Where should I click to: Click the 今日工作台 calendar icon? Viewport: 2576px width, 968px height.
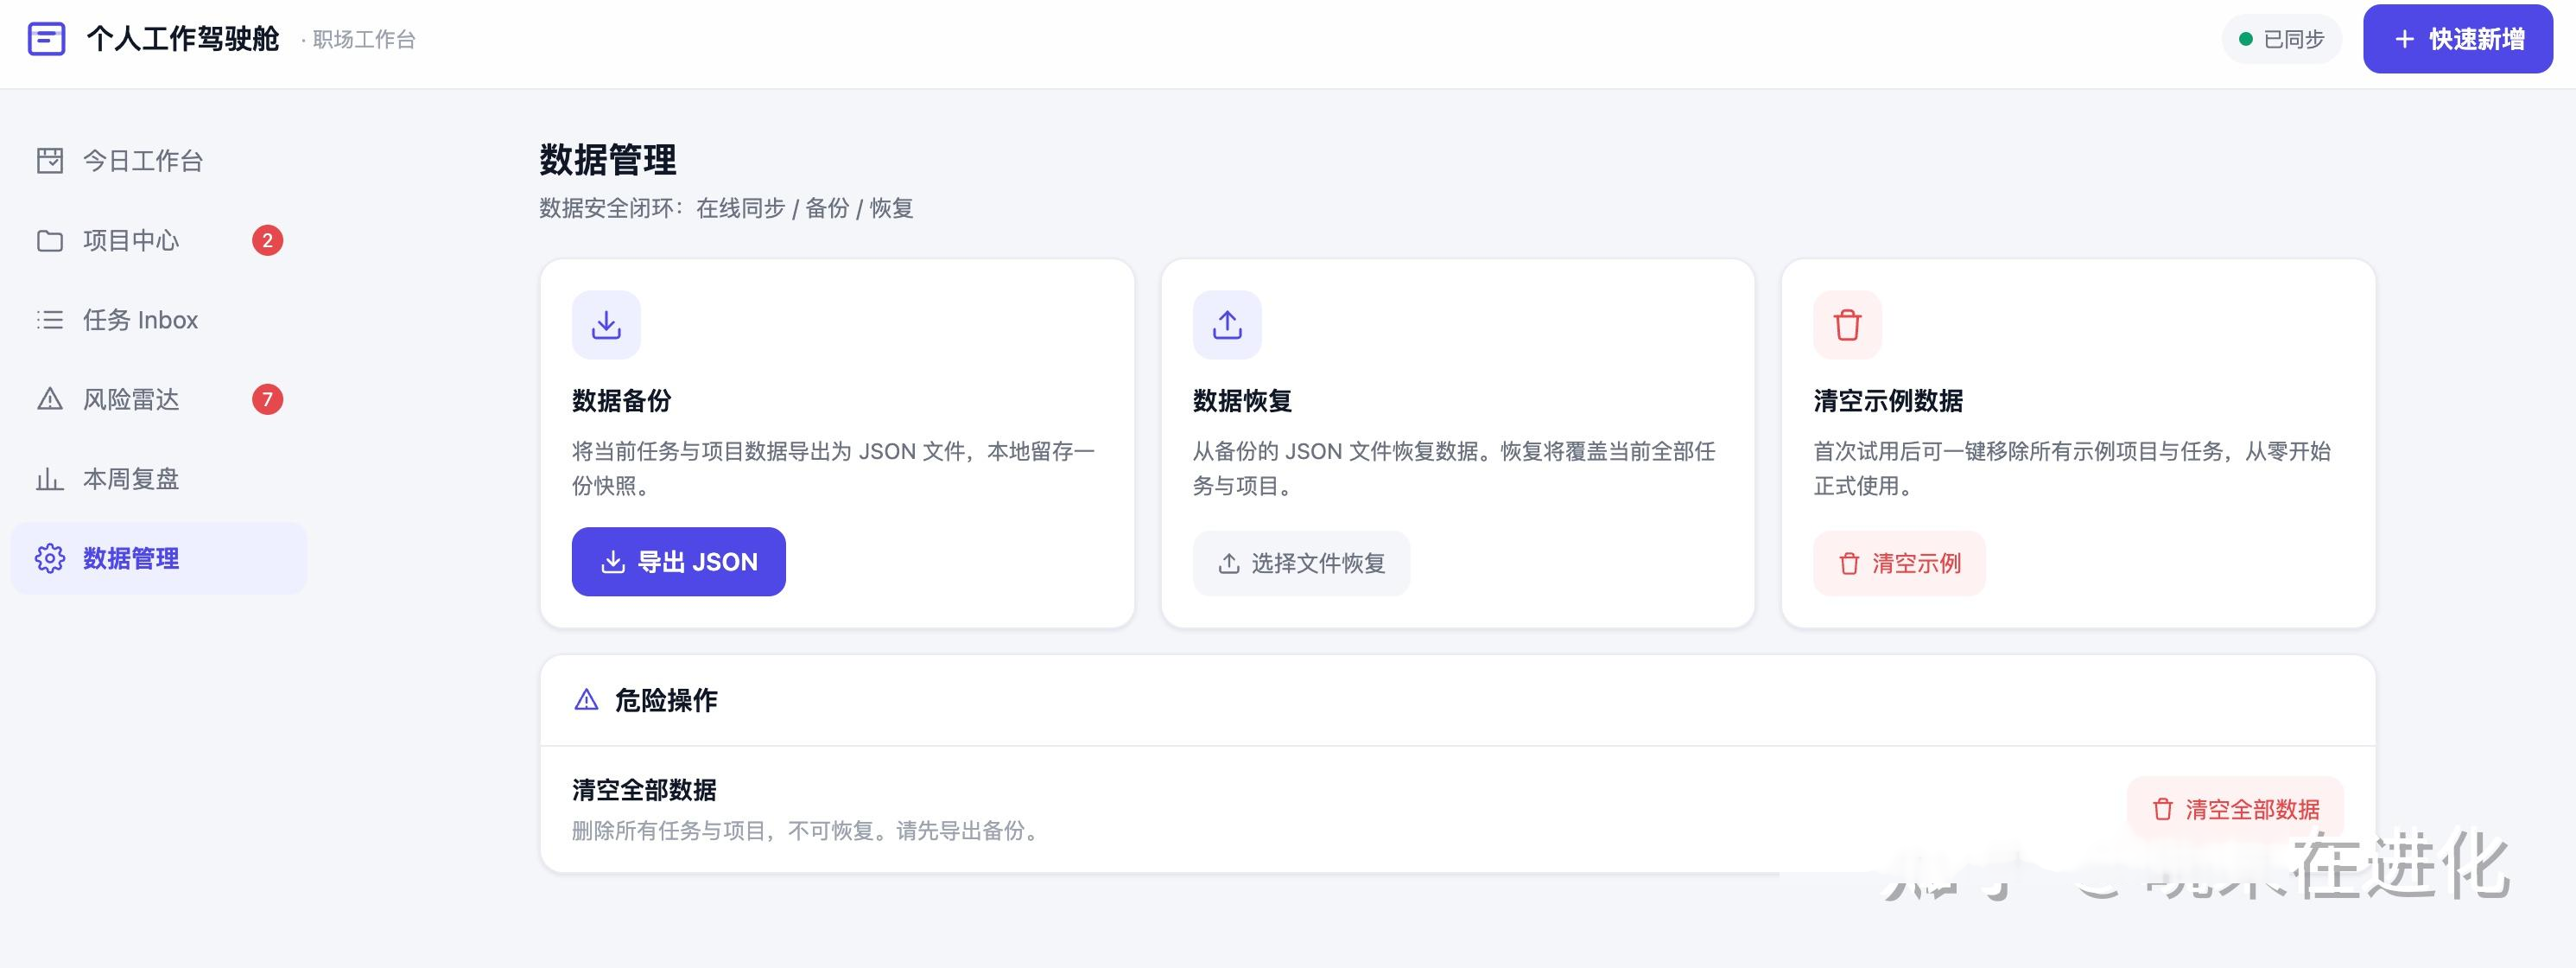pos(50,160)
